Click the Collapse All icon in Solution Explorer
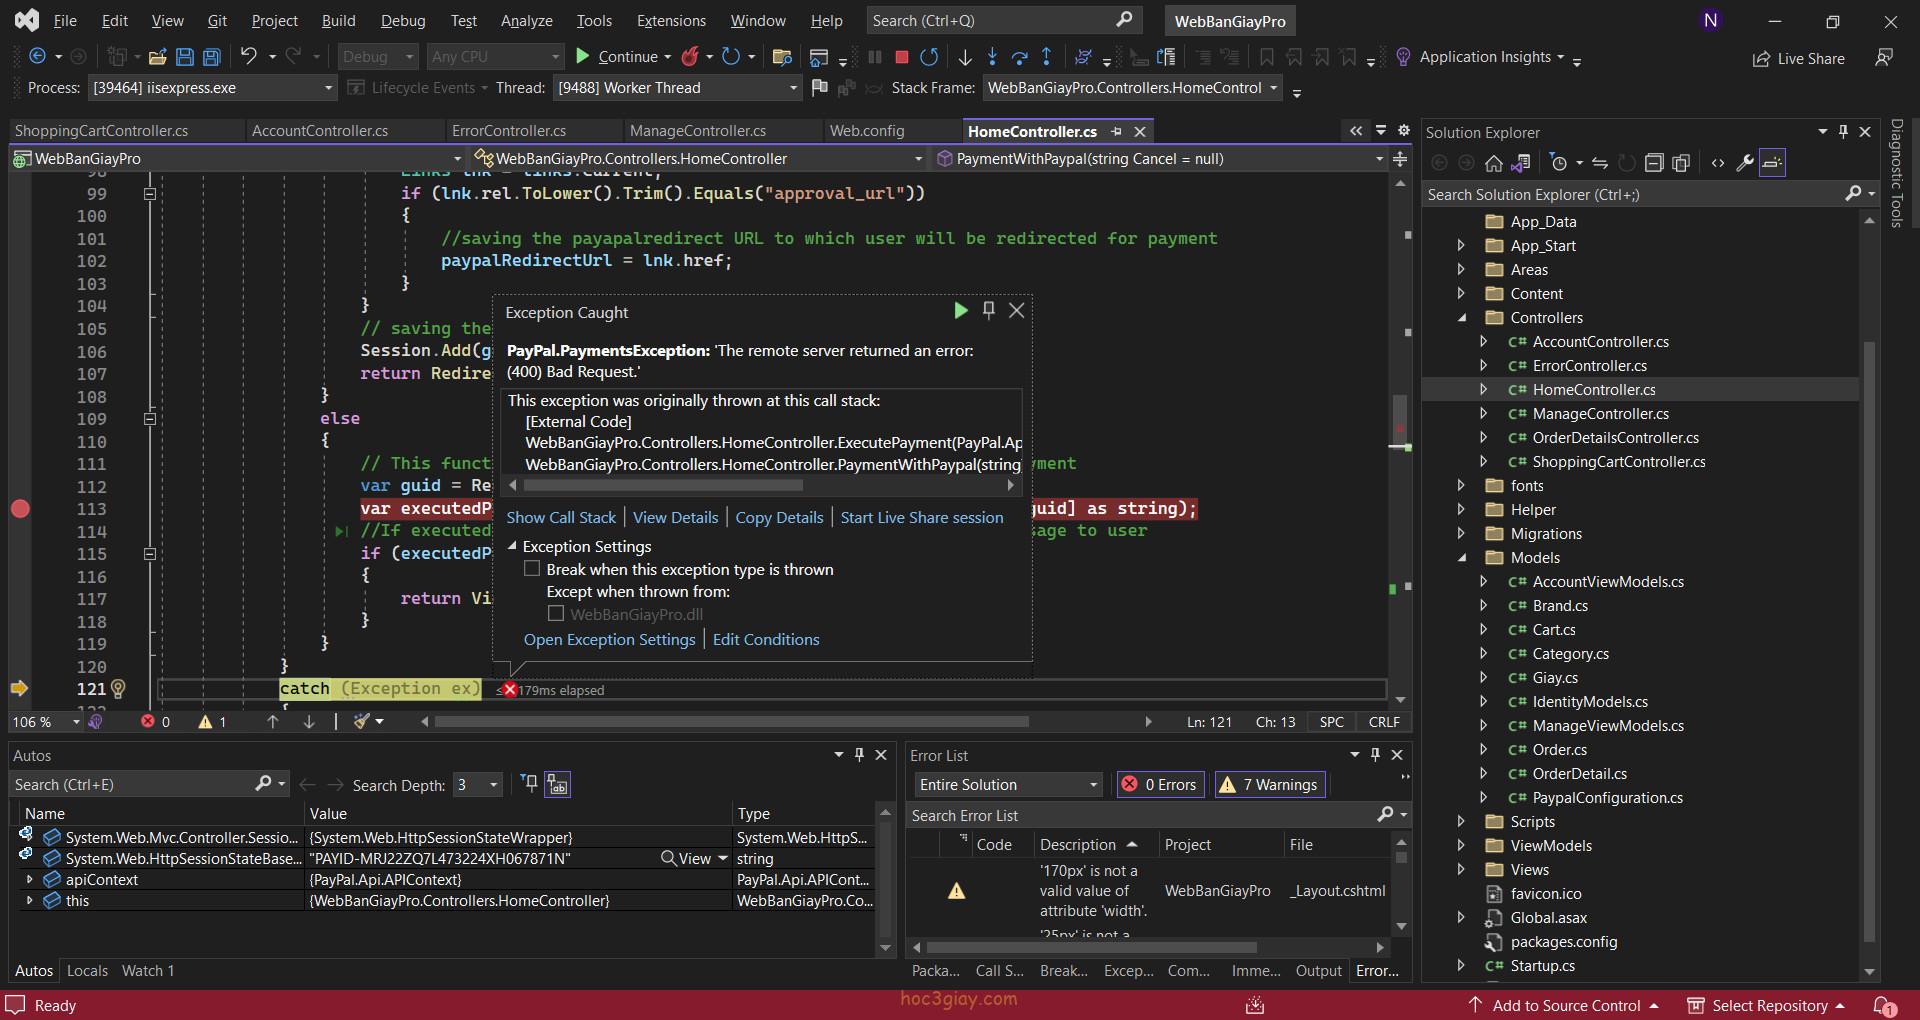This screenshot has height=1020, width=1920. (x=1654, y=163)
